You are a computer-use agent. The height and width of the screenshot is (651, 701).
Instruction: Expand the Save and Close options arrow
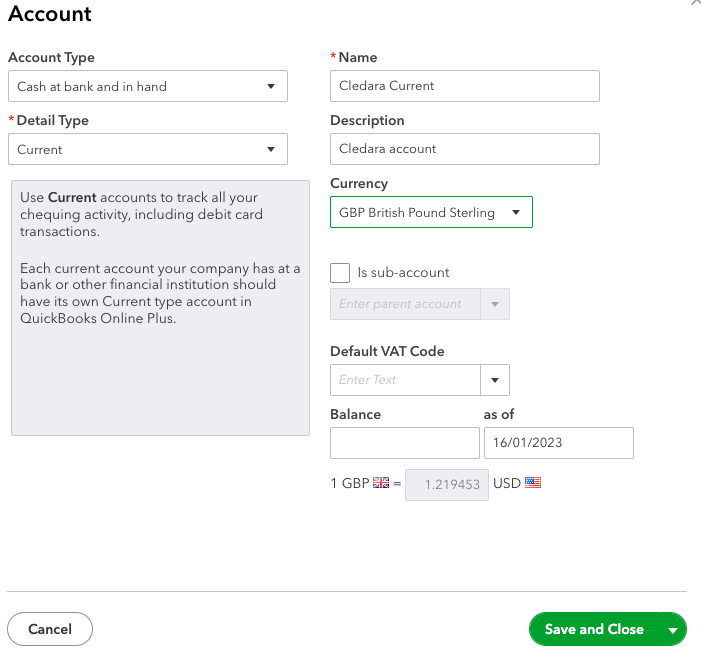pos(673,630)
